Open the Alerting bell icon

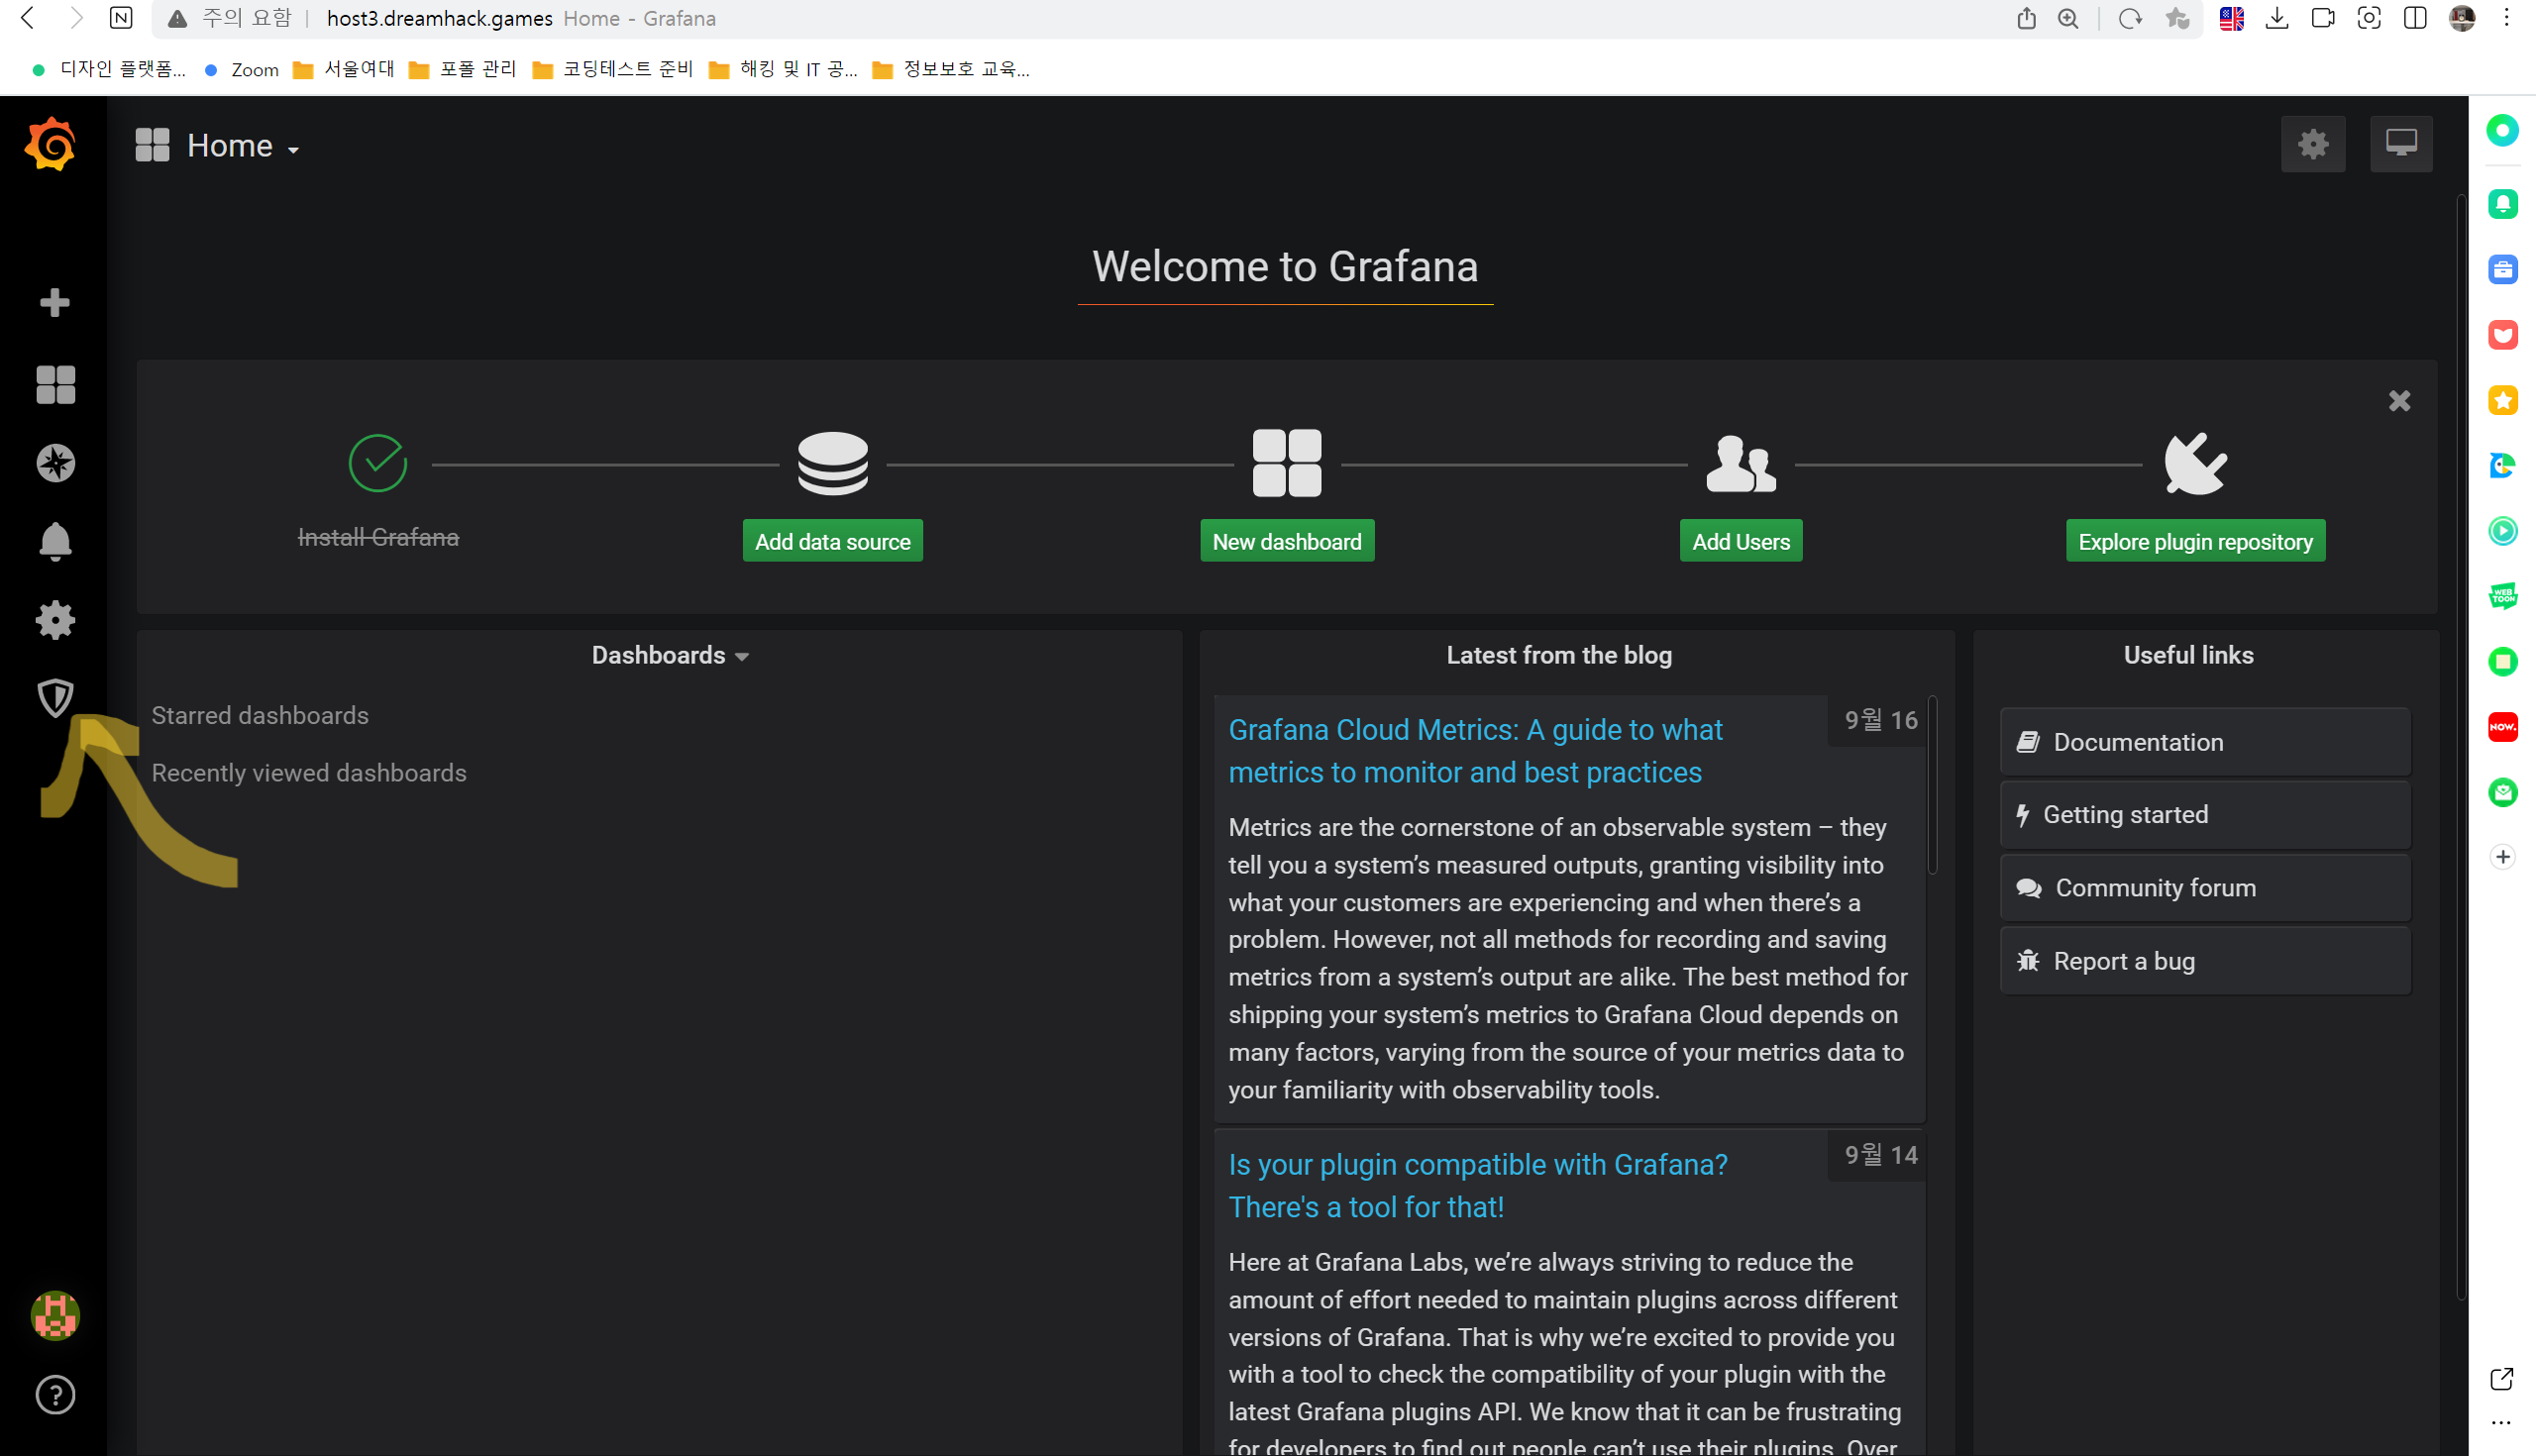[55, 541]
